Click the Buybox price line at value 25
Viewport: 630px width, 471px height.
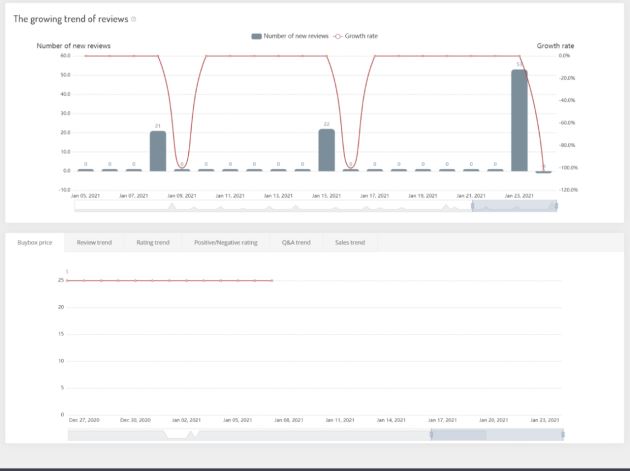170,281
